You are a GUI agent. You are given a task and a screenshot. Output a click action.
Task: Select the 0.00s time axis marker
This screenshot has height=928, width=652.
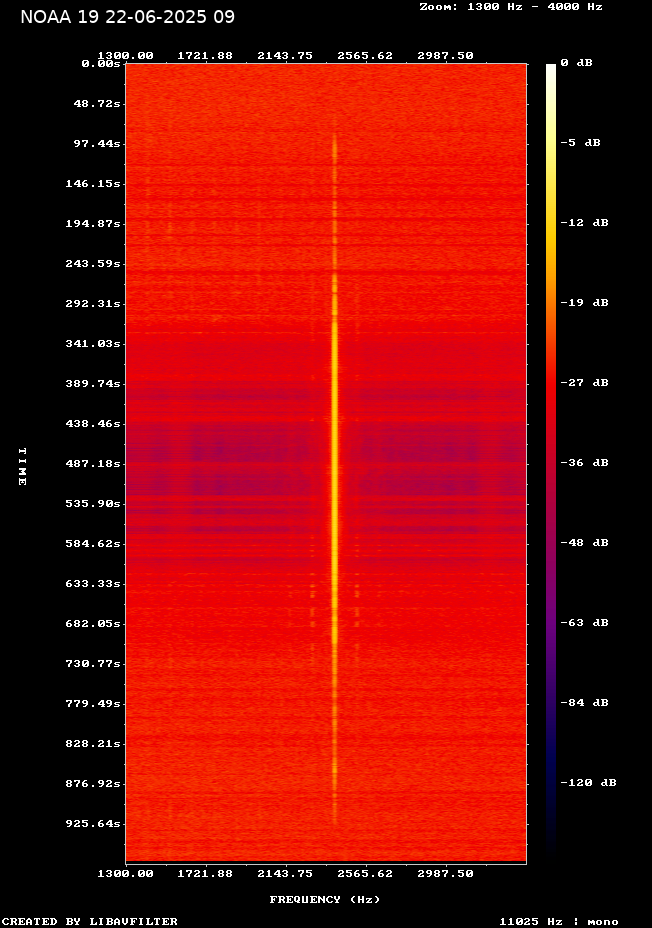(x=100, y=63)
